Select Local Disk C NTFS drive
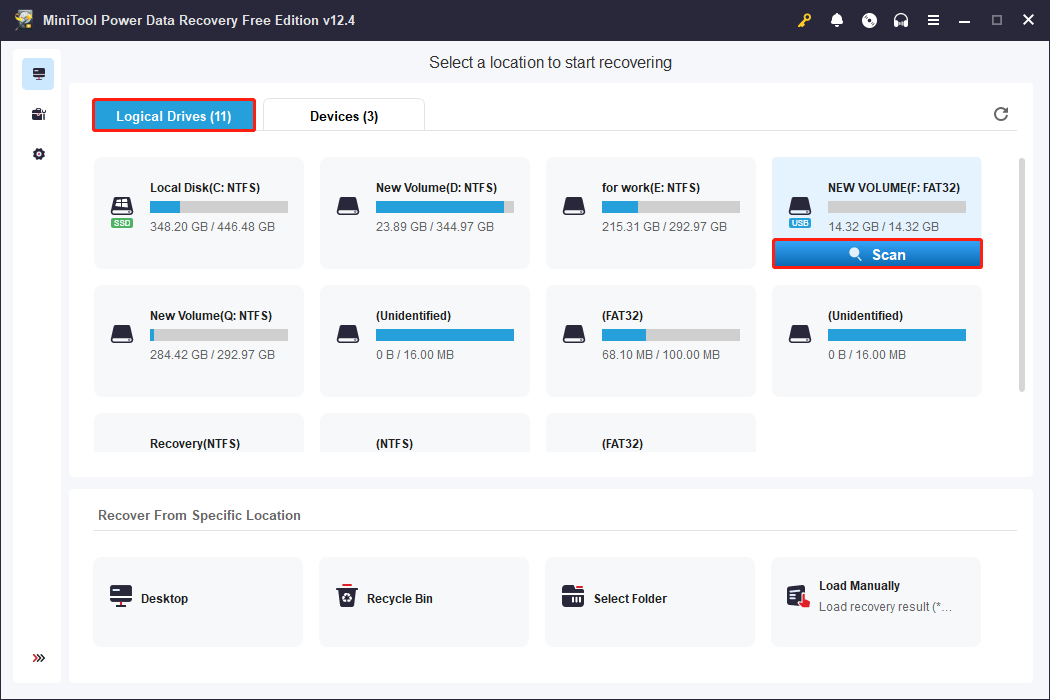Viewport: 1050px width, 700px height. click(x=199, y=212)
